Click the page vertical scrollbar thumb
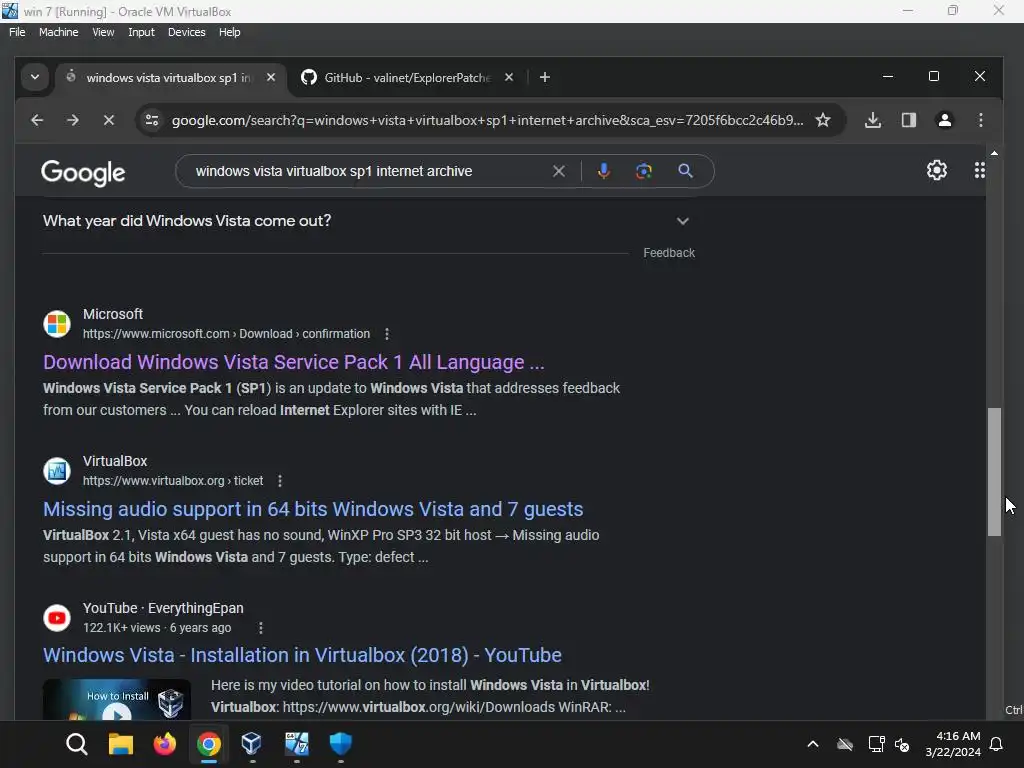 (x=994, y=472)
